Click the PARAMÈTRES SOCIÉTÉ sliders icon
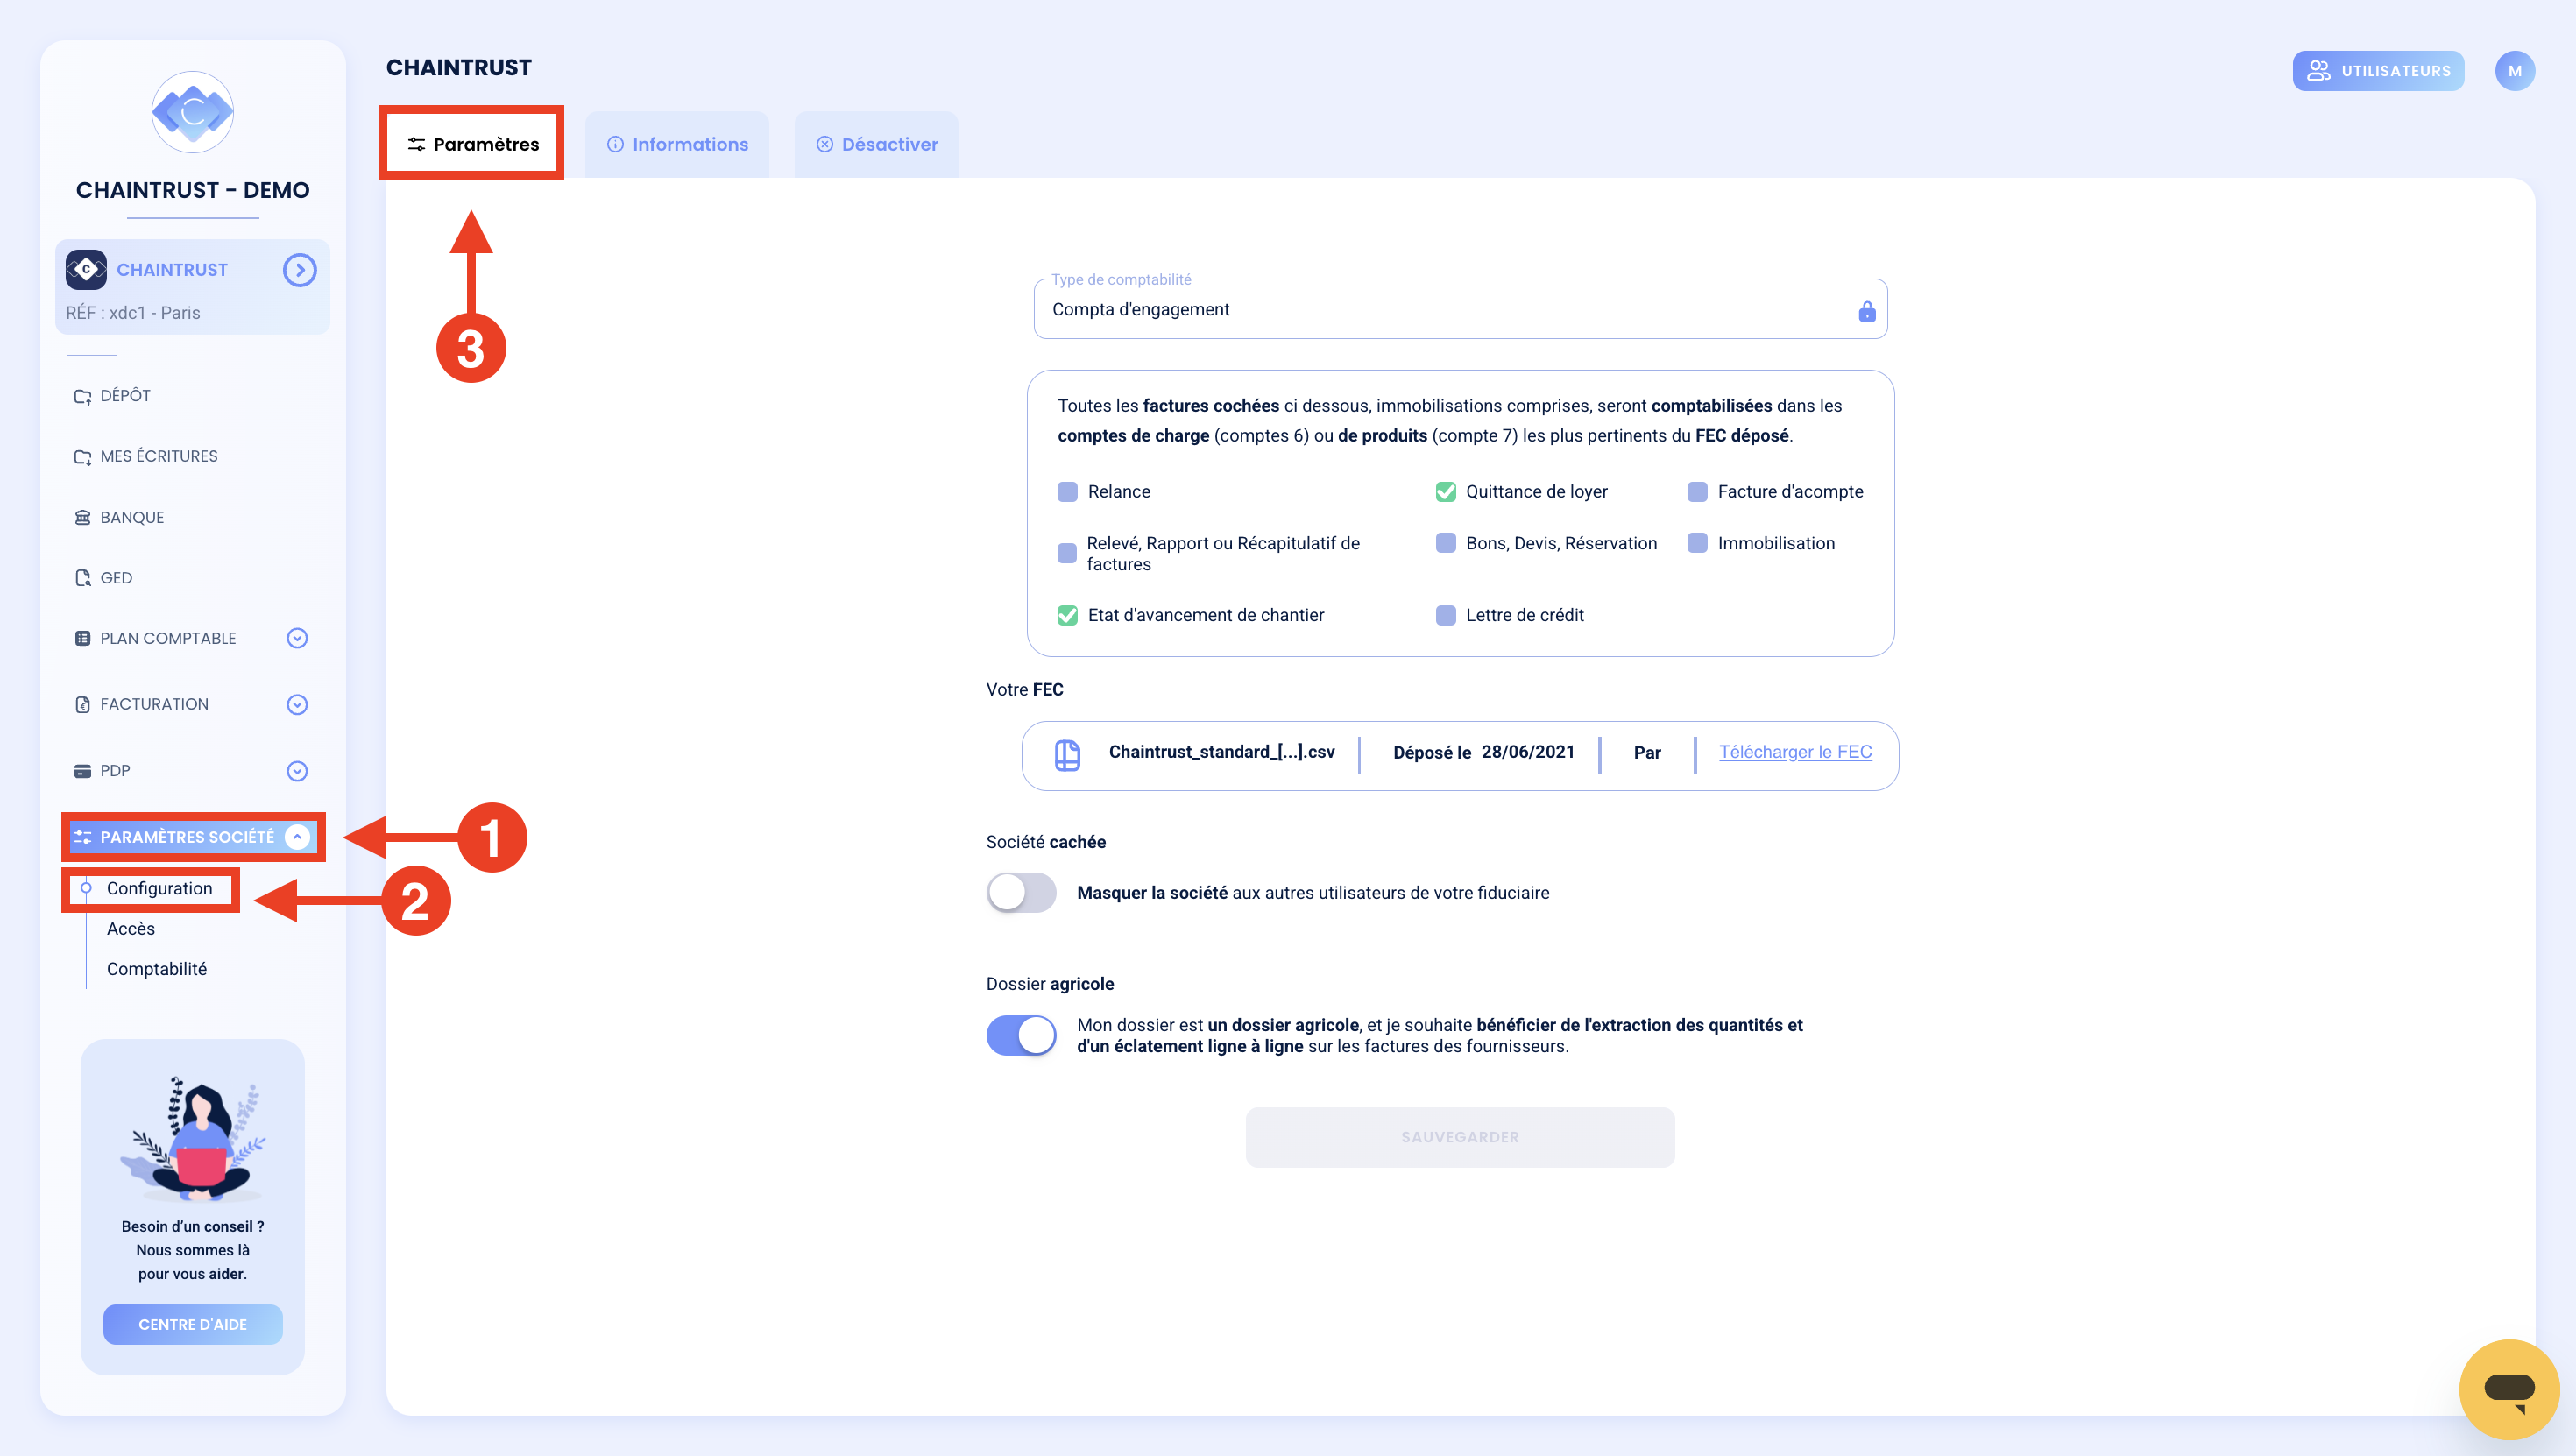Screen dimensions: 2576x1456 click(x=83, y=837)
